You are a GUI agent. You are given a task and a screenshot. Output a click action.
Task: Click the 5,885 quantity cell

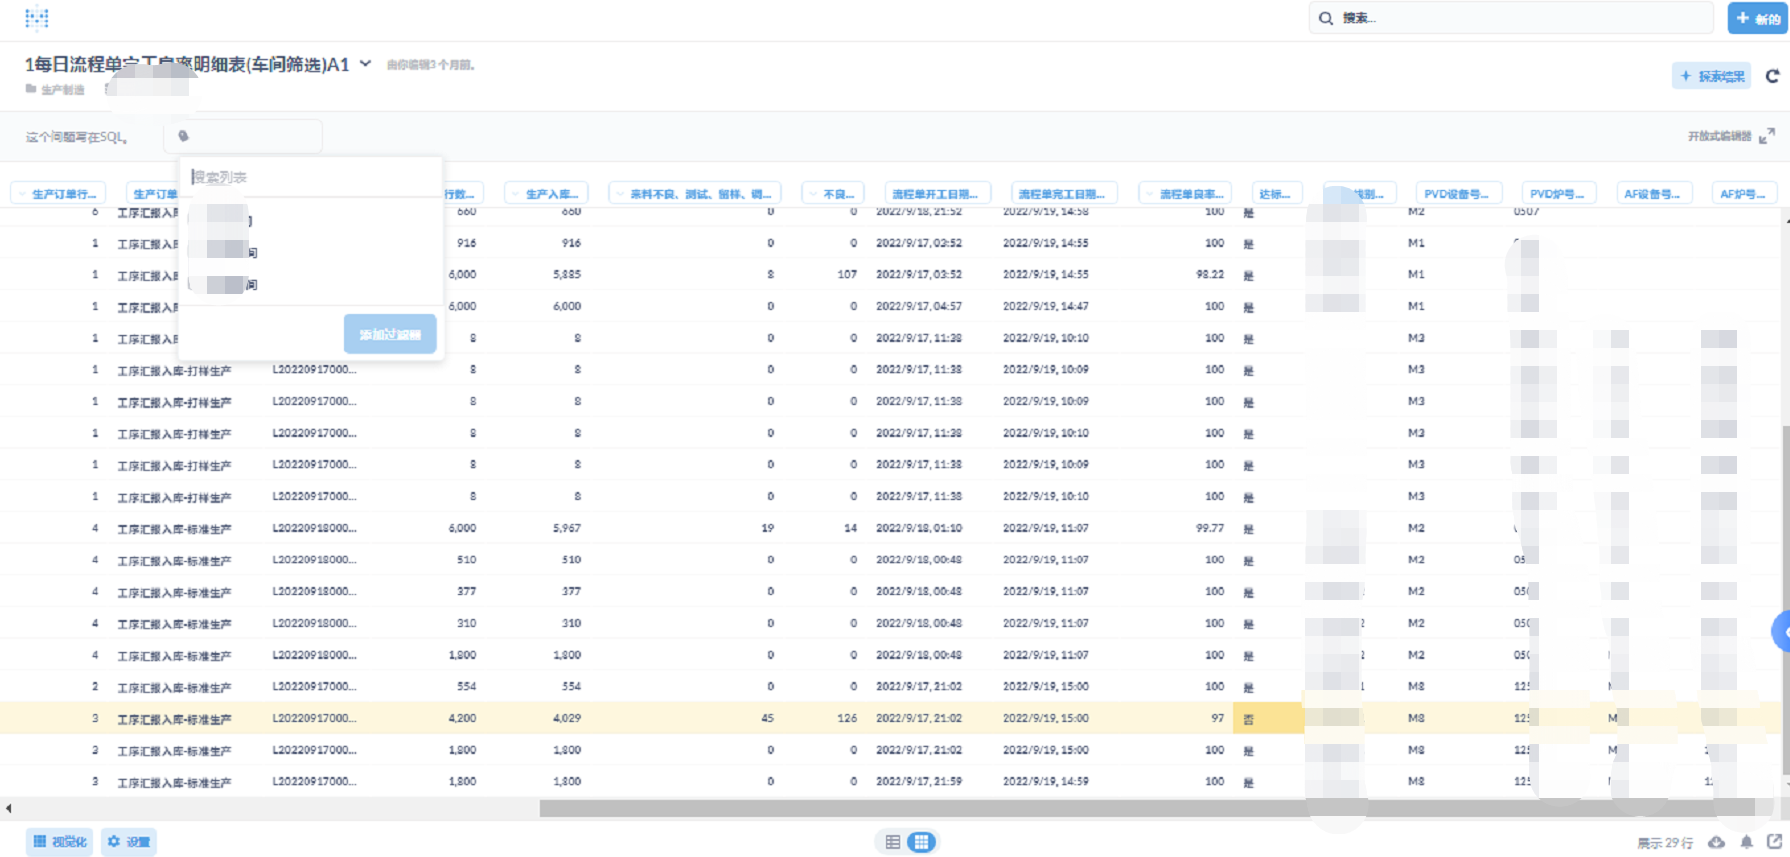tap(566, 274)
